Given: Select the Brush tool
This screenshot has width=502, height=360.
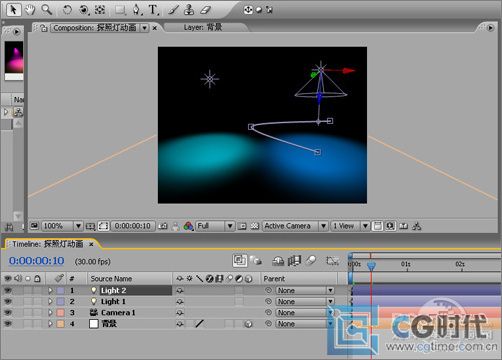Looking at the screenshot, I should point(173,10).
